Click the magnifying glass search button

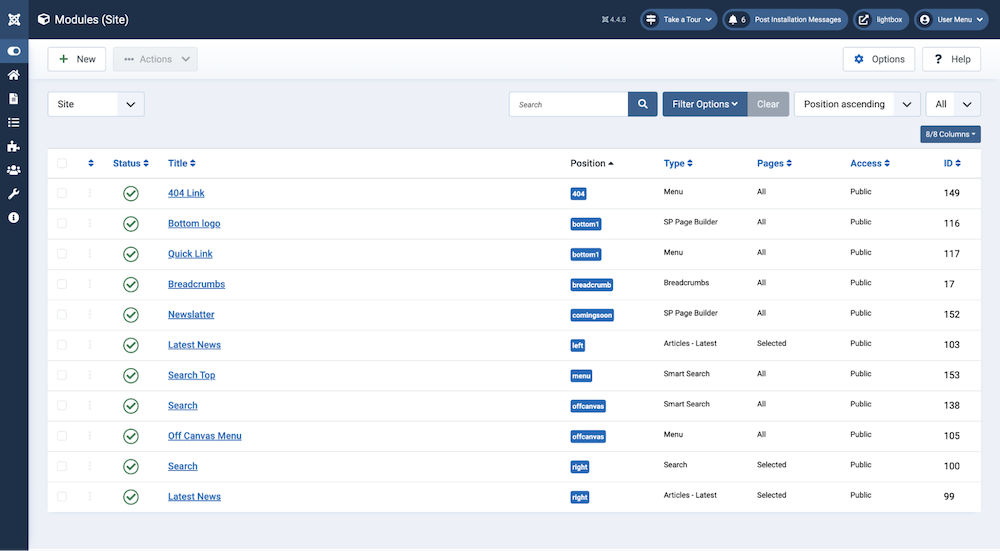[x=642, y=104]
